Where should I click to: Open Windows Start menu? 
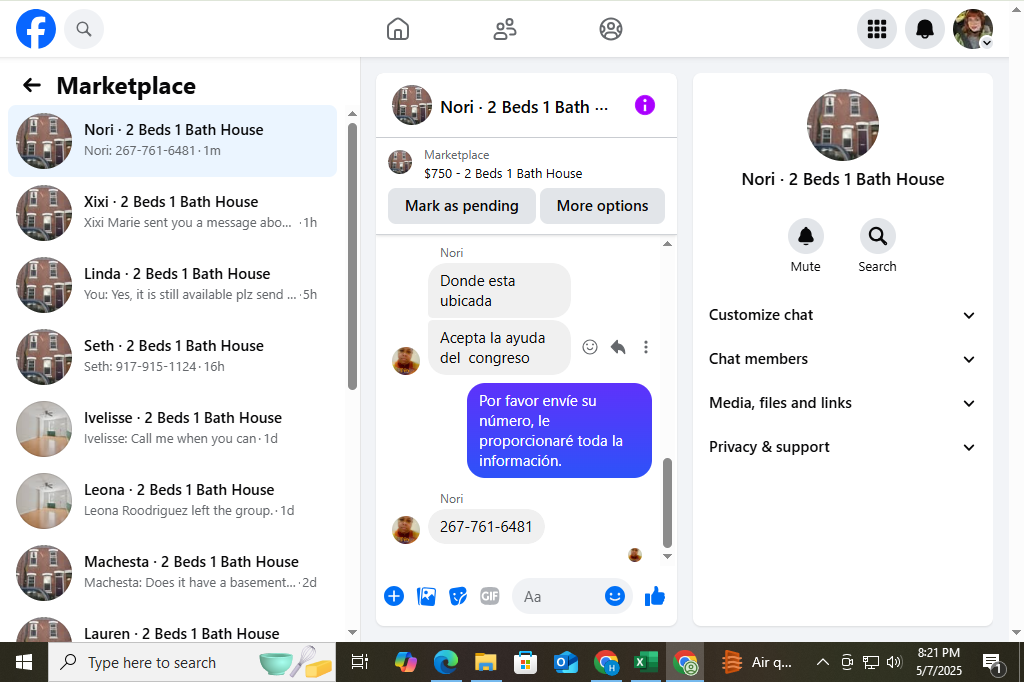point(24,662)
